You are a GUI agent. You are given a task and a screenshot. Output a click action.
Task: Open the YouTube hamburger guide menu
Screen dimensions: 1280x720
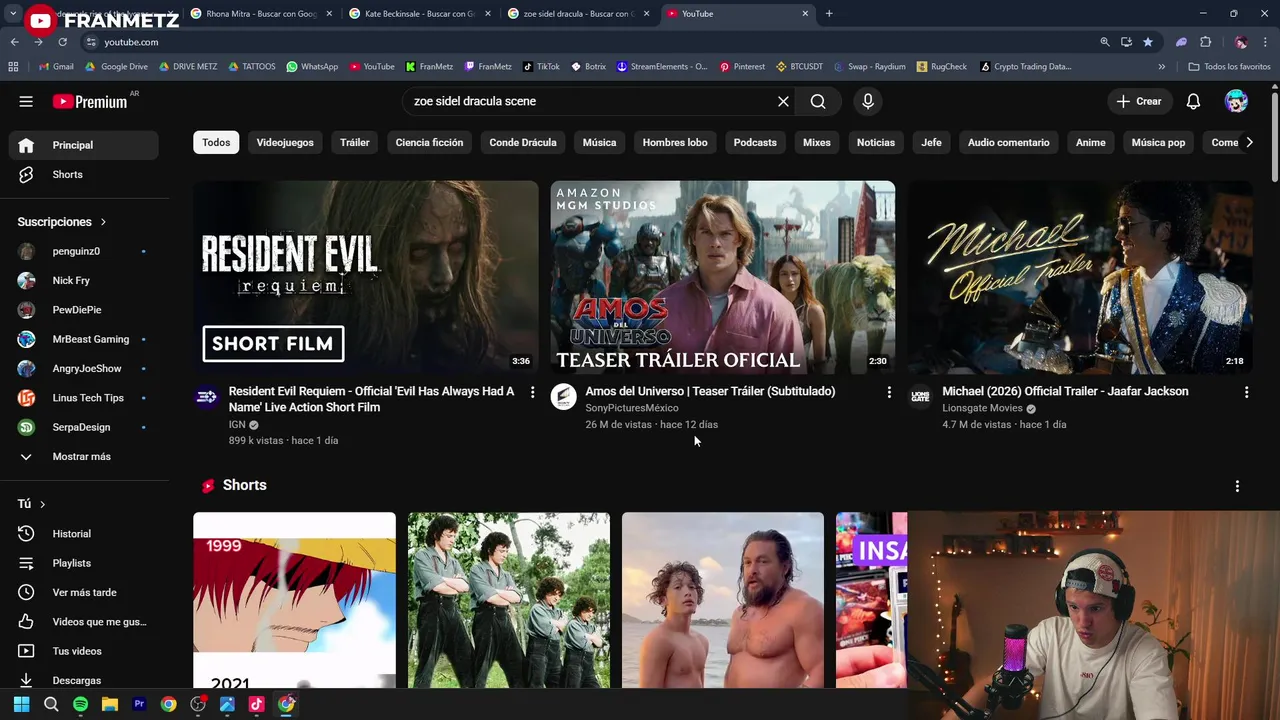coord(26,101)
